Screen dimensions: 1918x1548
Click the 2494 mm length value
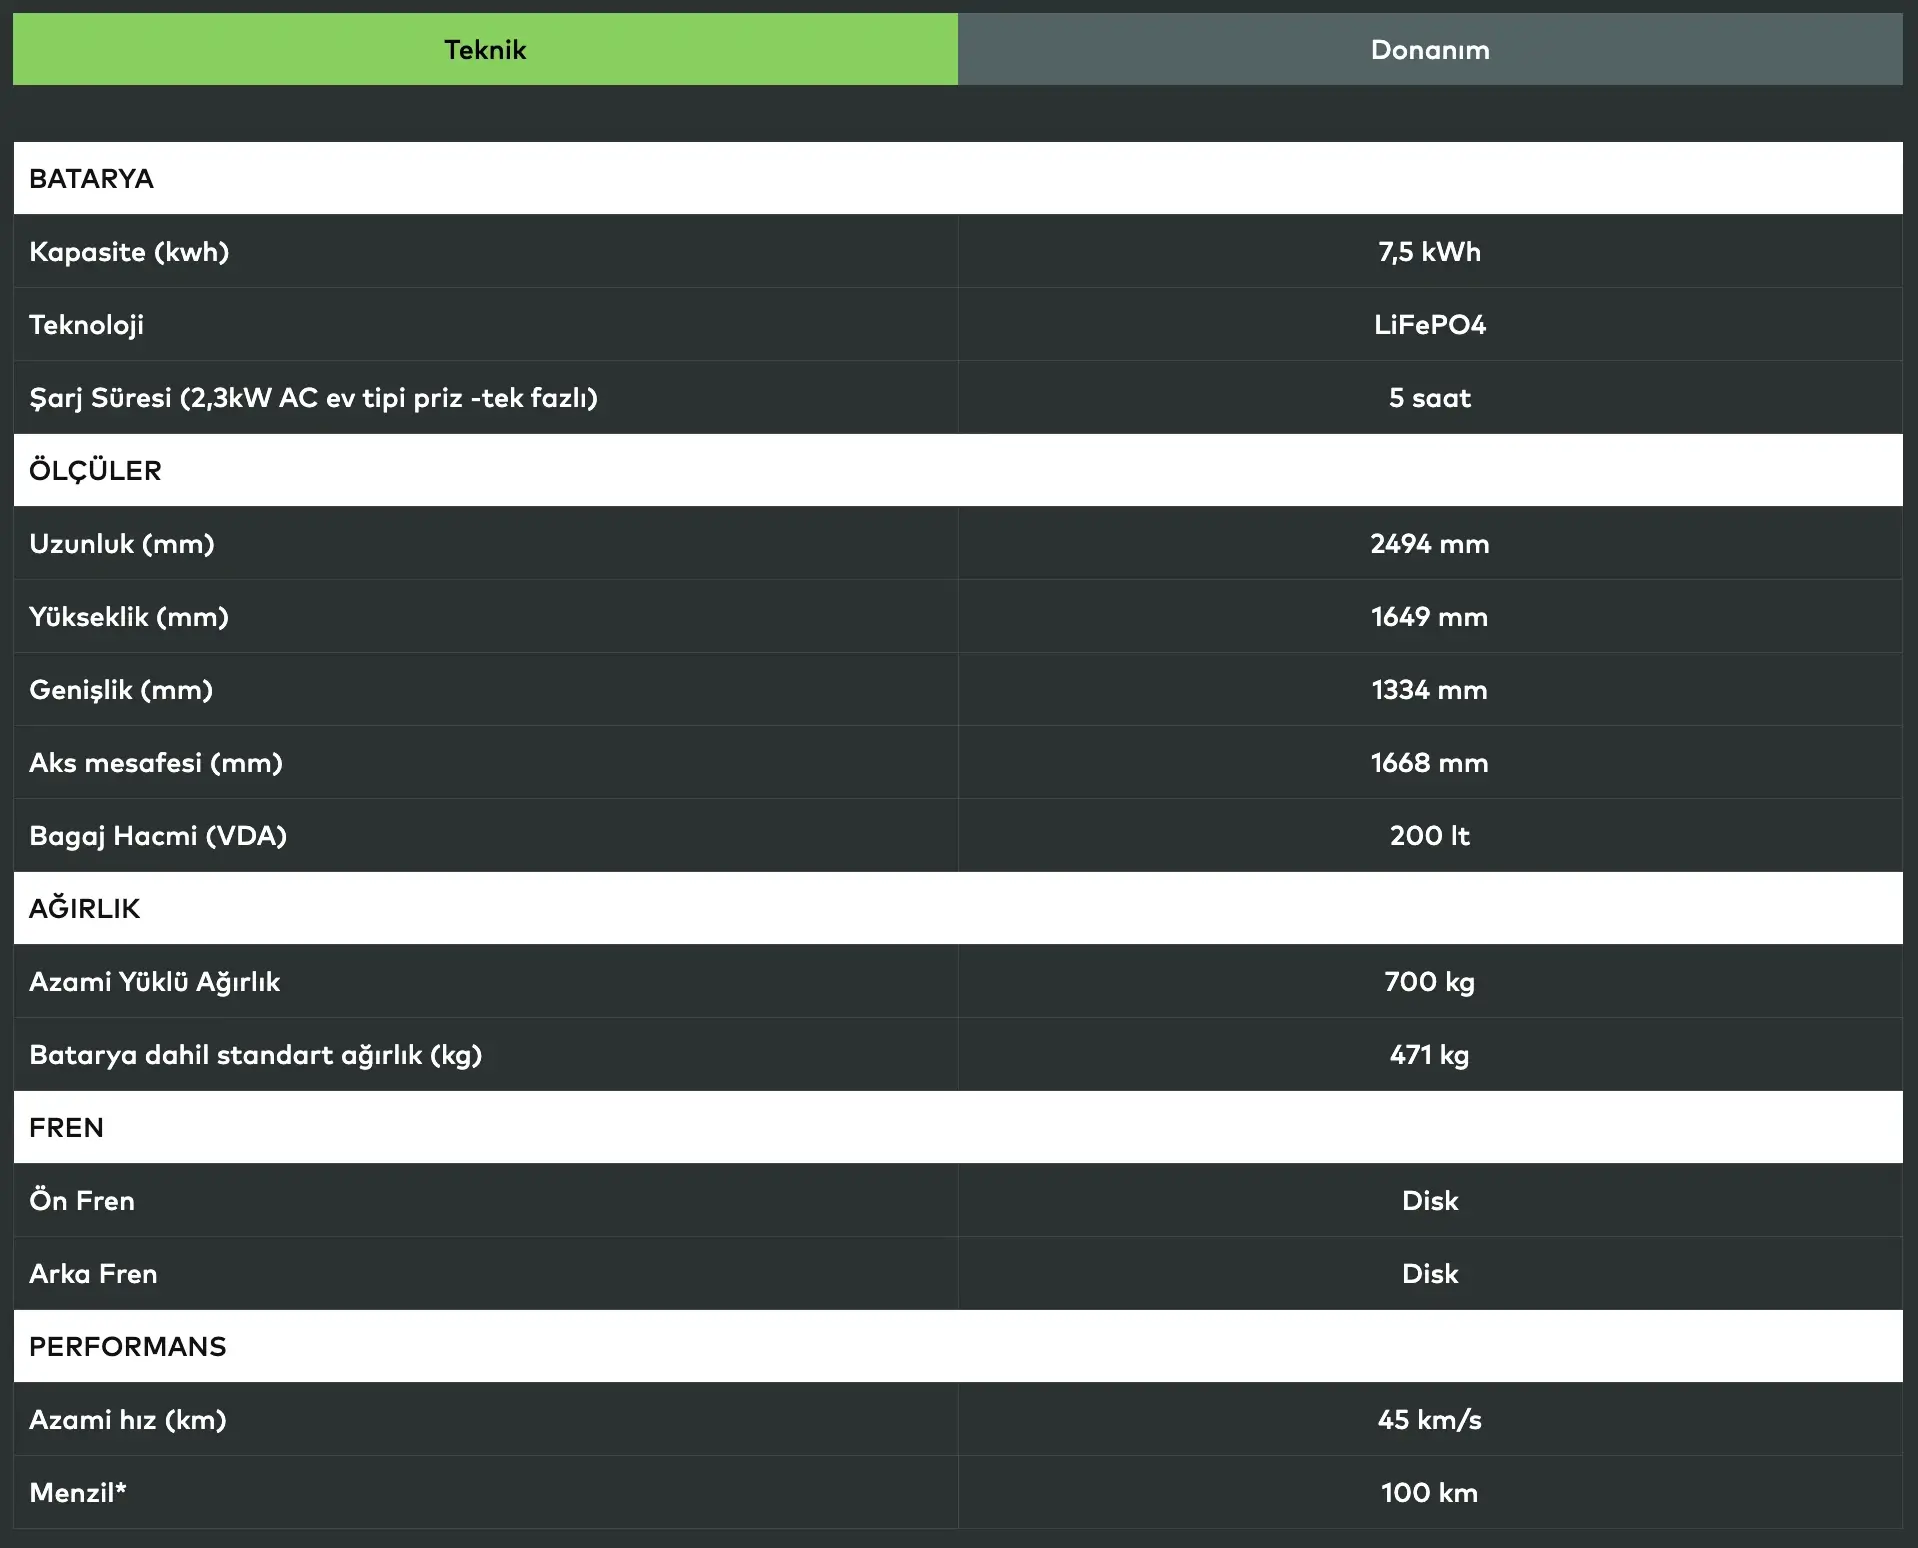(1429, 544)
